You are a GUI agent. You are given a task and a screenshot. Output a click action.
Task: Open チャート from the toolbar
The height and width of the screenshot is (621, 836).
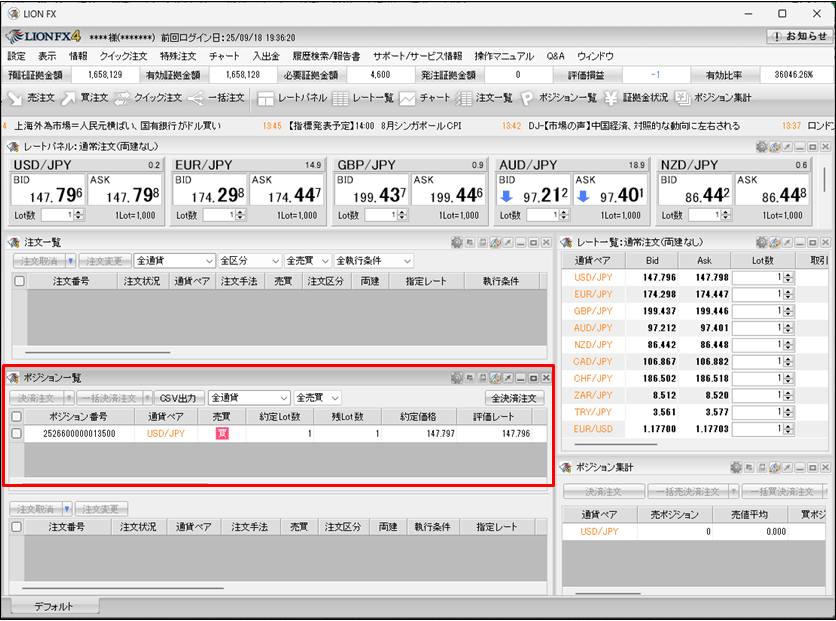click(x=425, y=98)
